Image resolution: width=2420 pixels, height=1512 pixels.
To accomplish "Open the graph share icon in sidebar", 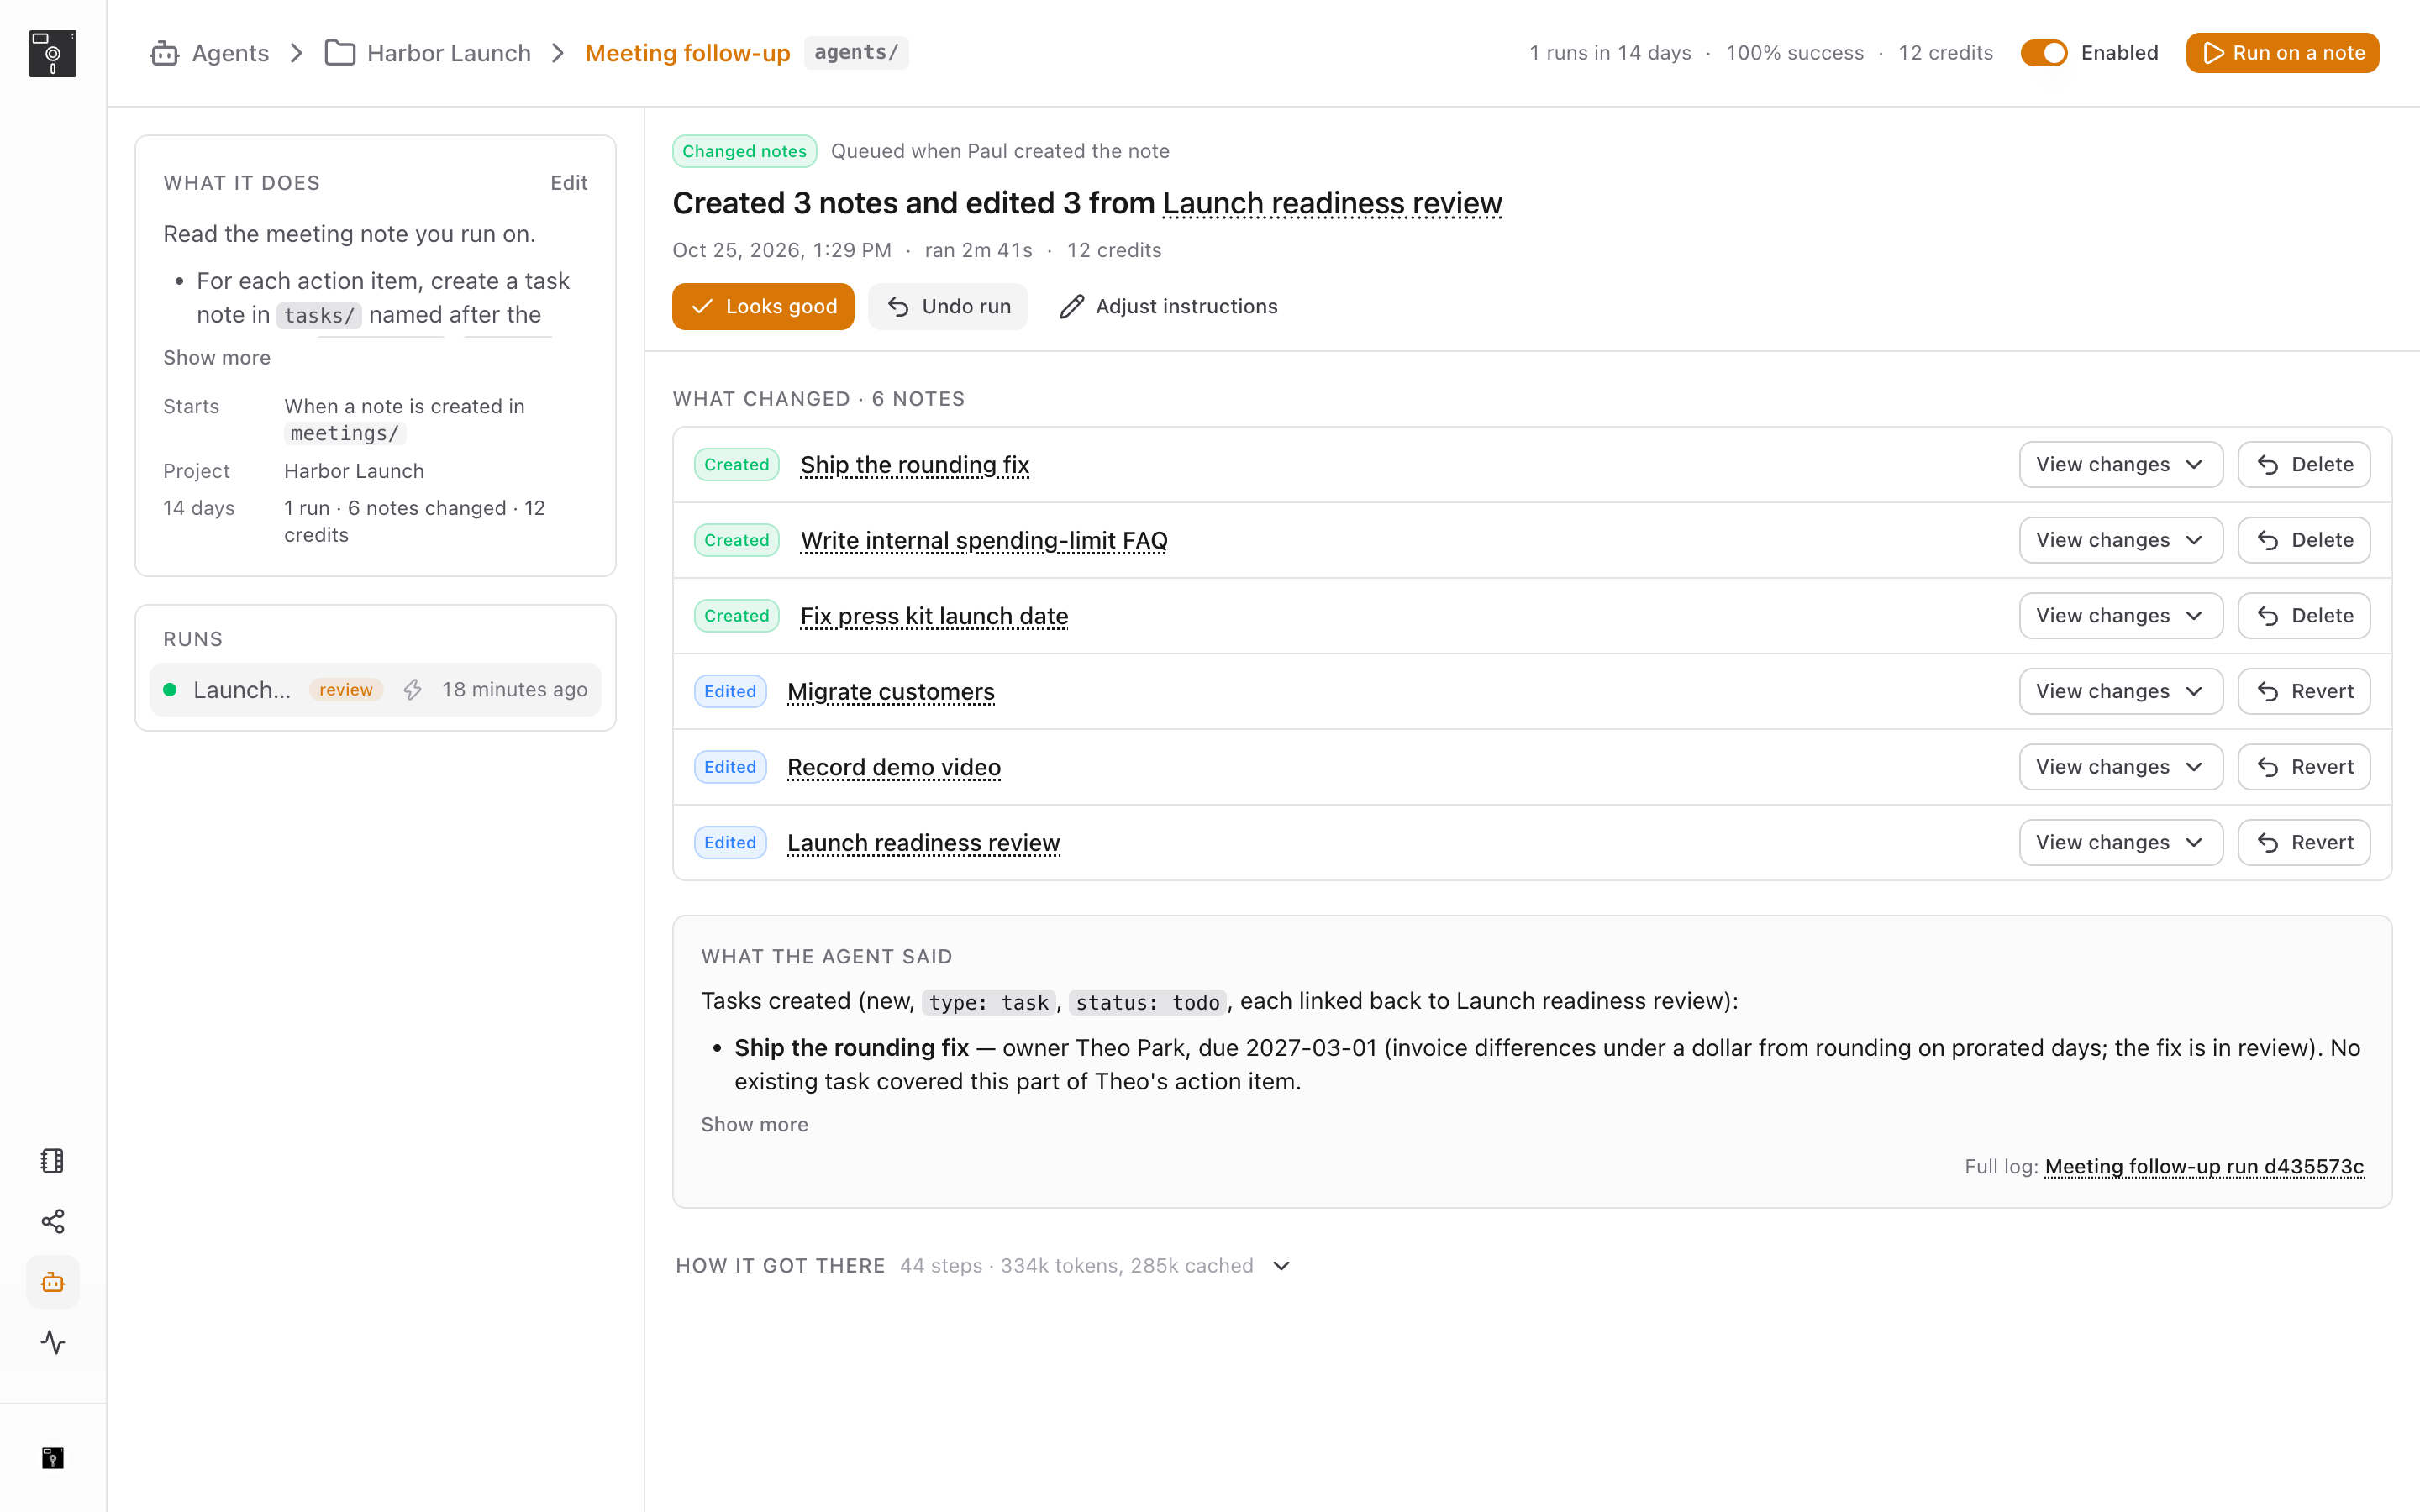I will (x=53, y=1221).
